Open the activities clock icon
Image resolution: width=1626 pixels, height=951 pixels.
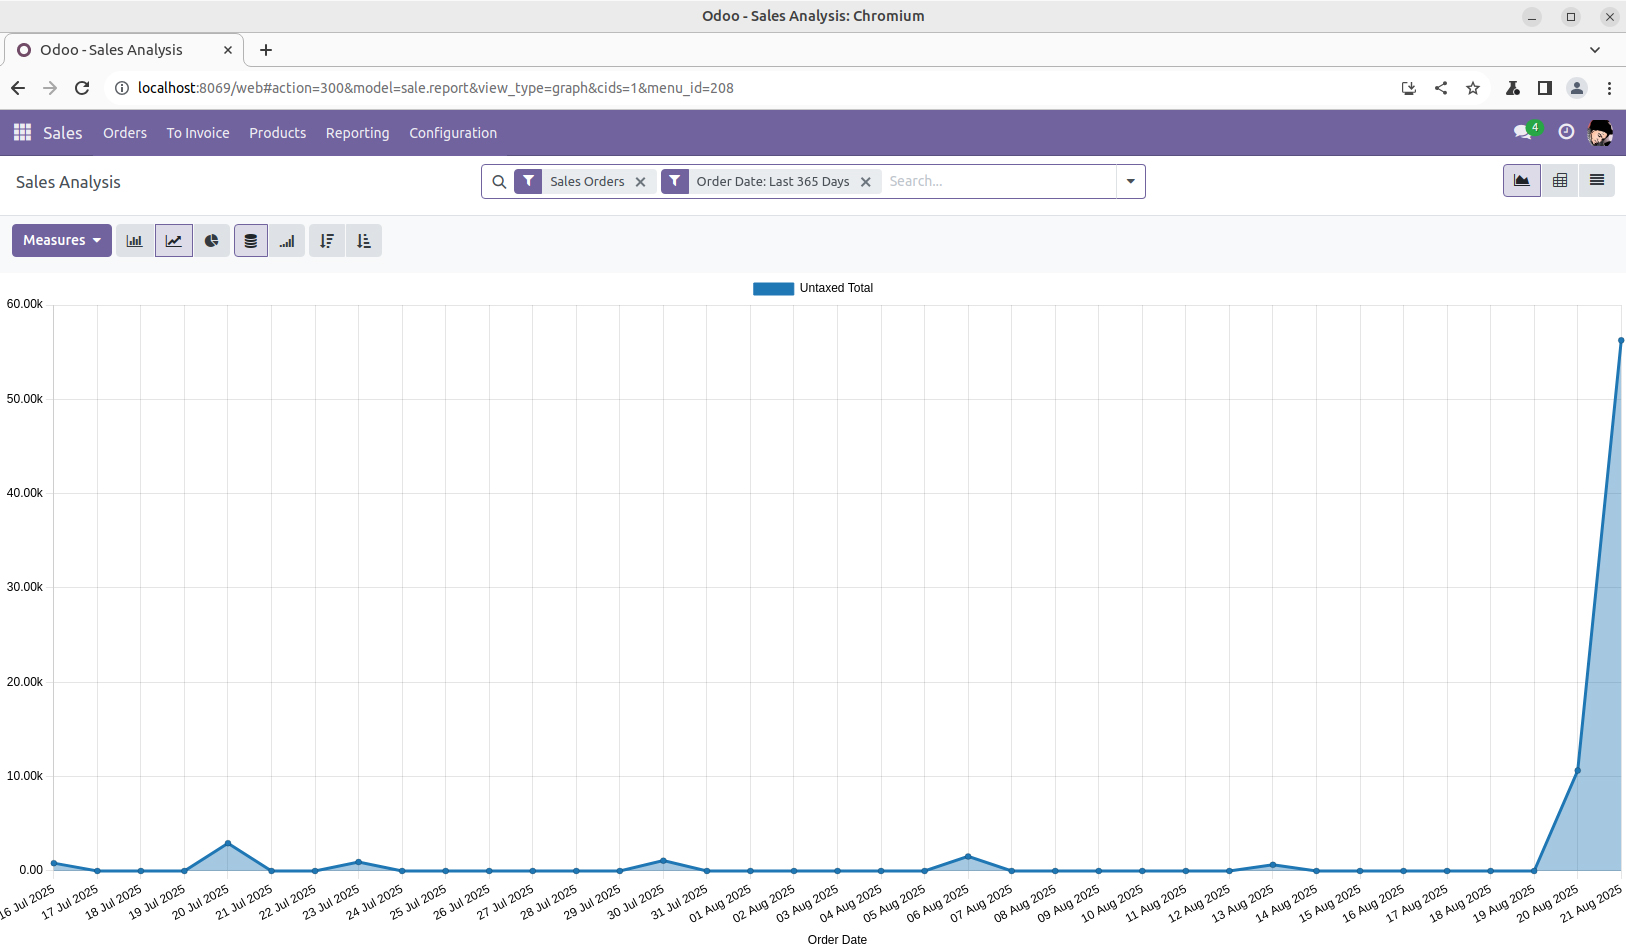tap(1566, 132)
